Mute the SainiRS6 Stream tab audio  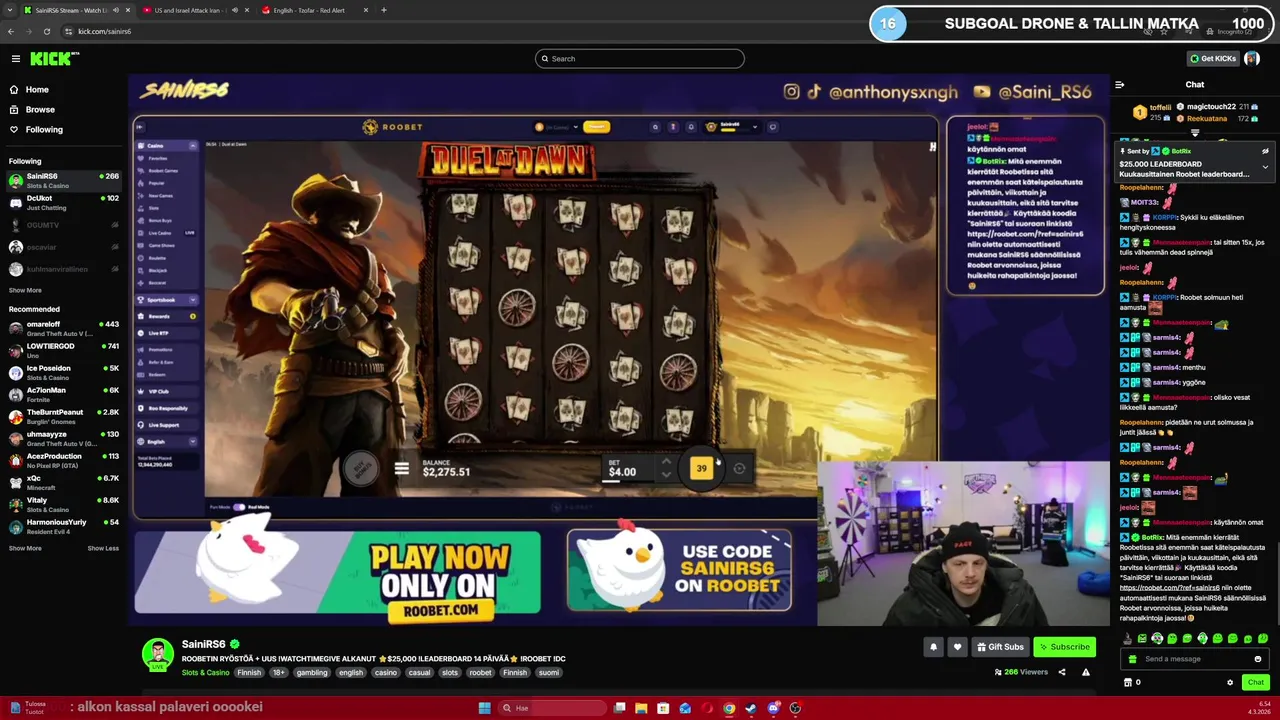coord(116,10)
